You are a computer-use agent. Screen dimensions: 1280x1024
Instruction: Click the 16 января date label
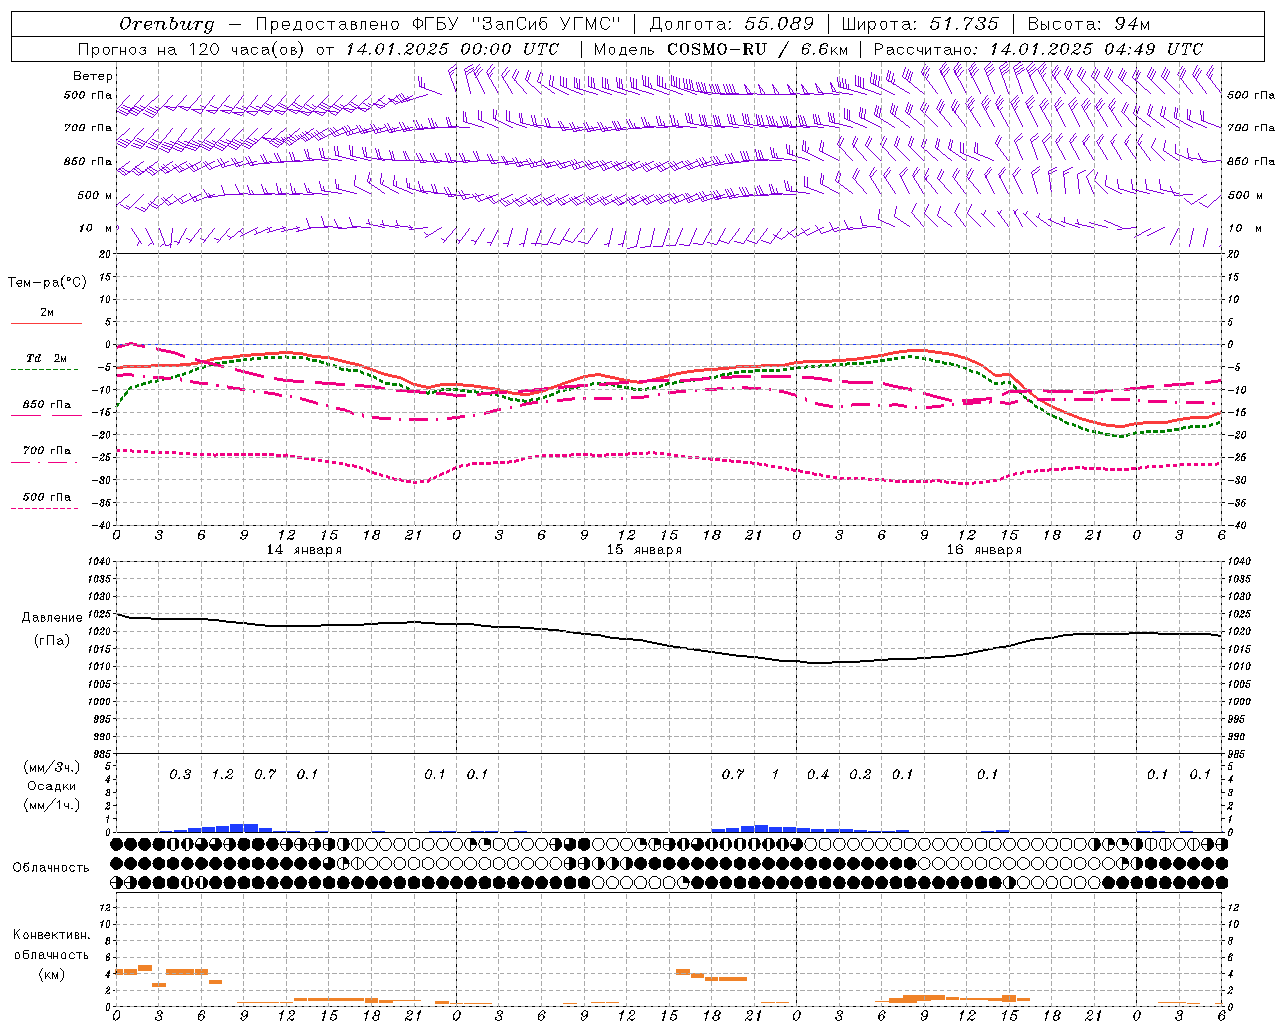pyautogui.click(x=984, y=550)
